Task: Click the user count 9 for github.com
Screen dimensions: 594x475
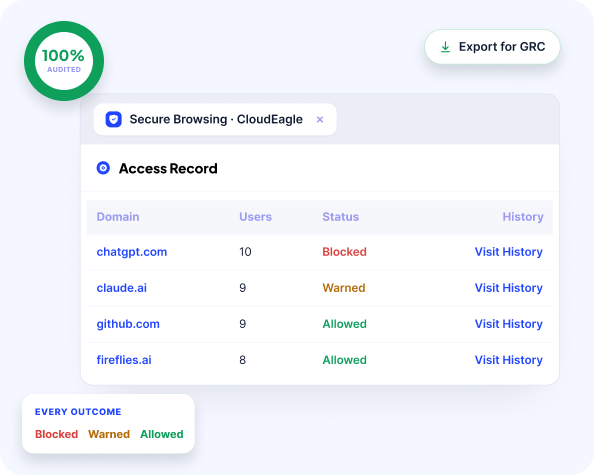Action: [x=242, y=324]
